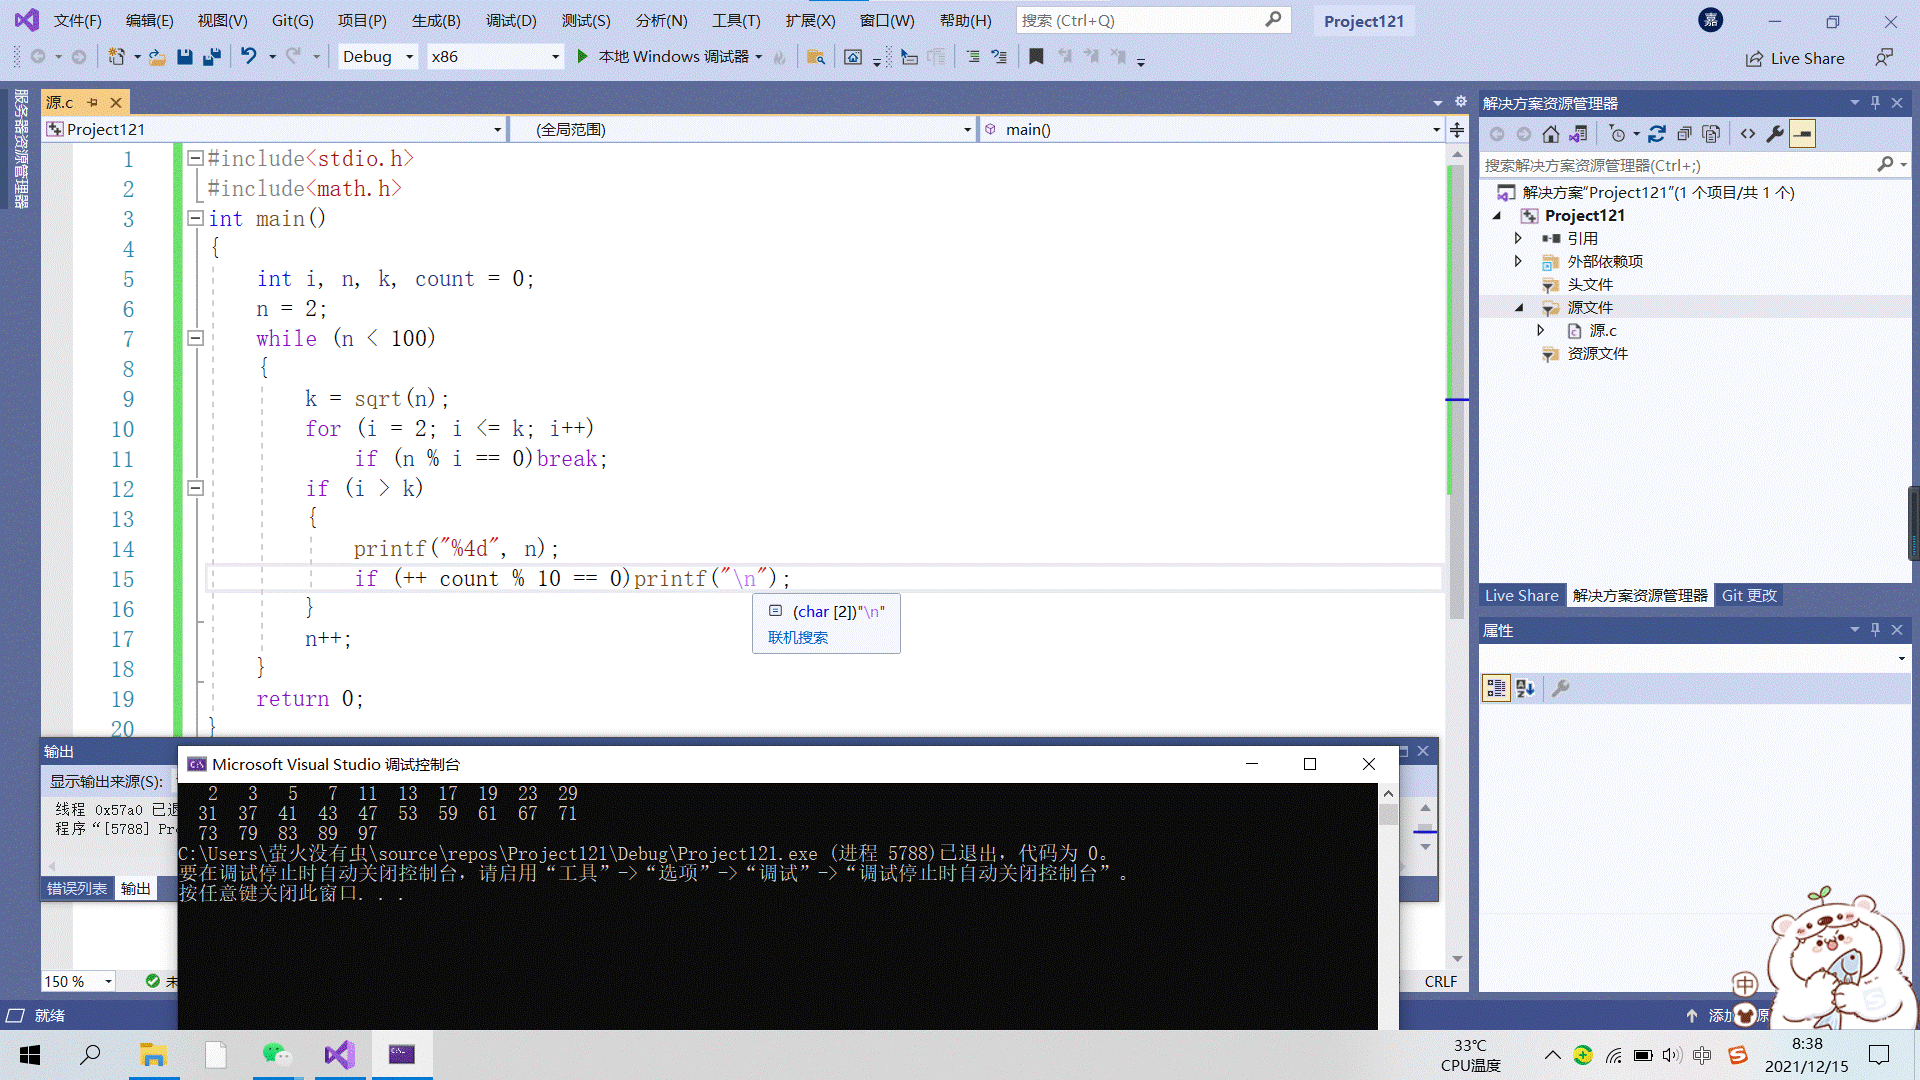The image size is (1920, 1080).
Task: Click the Collapse All icon in Solution Explorer
Action: 1684,134
